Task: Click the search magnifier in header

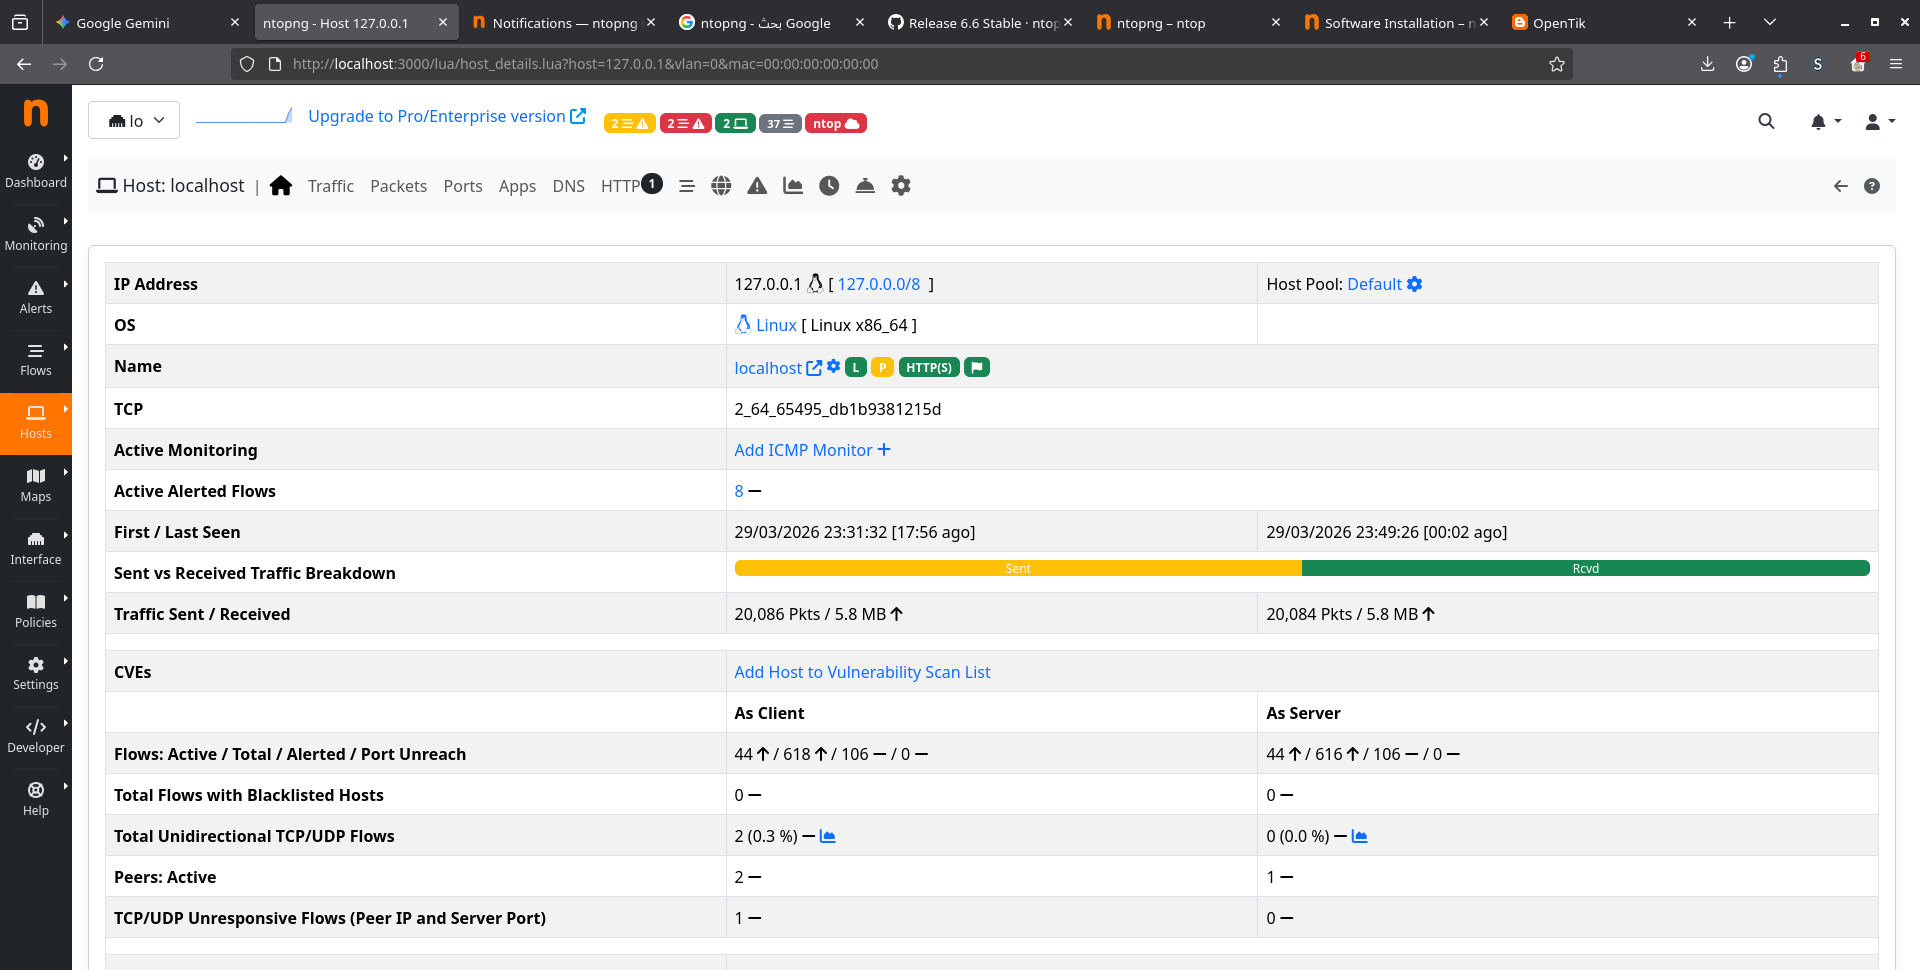Action: (x=1766, y=121)
